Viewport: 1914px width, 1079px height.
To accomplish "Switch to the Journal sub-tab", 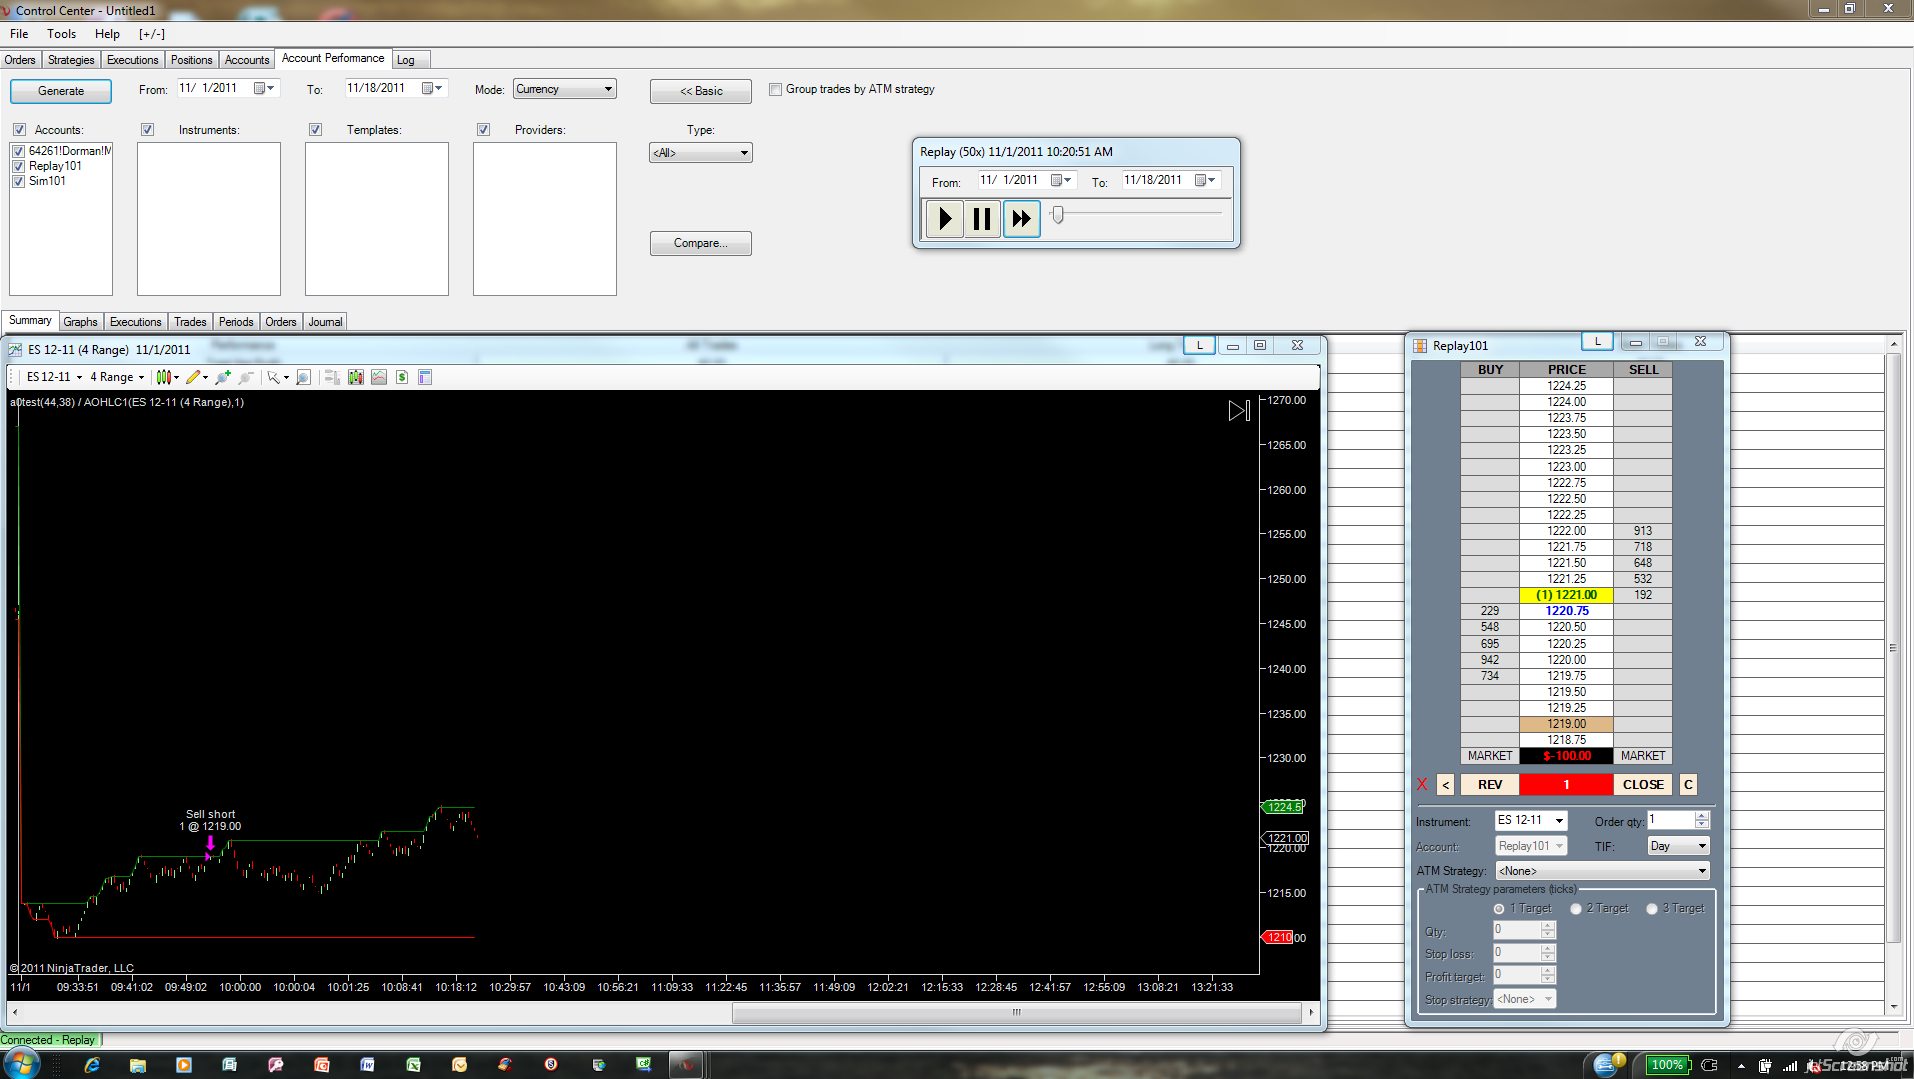I will pos(326,322).
